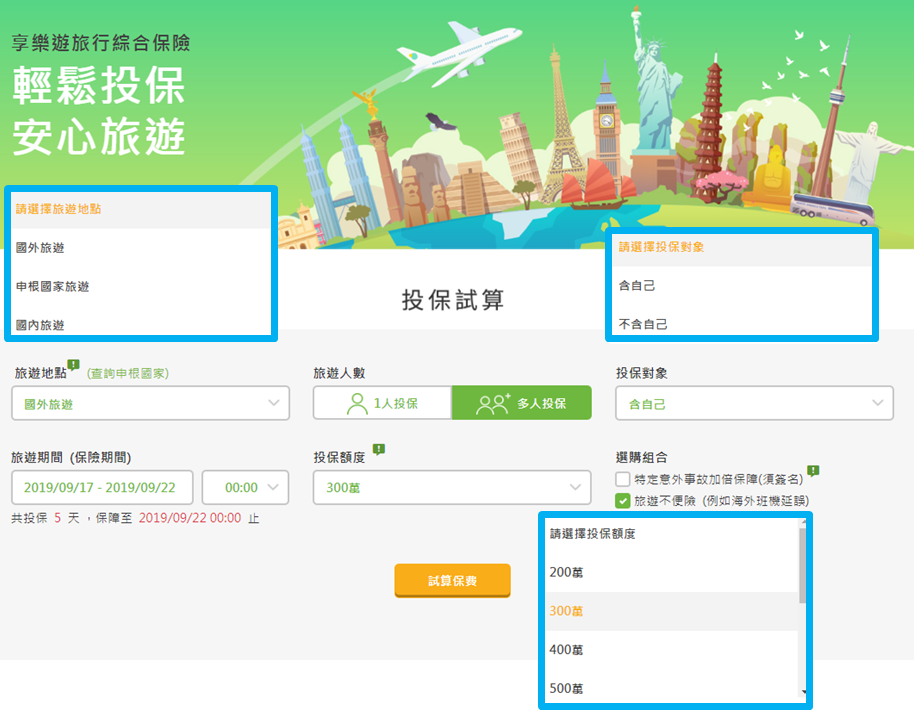
Task: Choose 200萬 coverage amount
Action: (672, 572)
